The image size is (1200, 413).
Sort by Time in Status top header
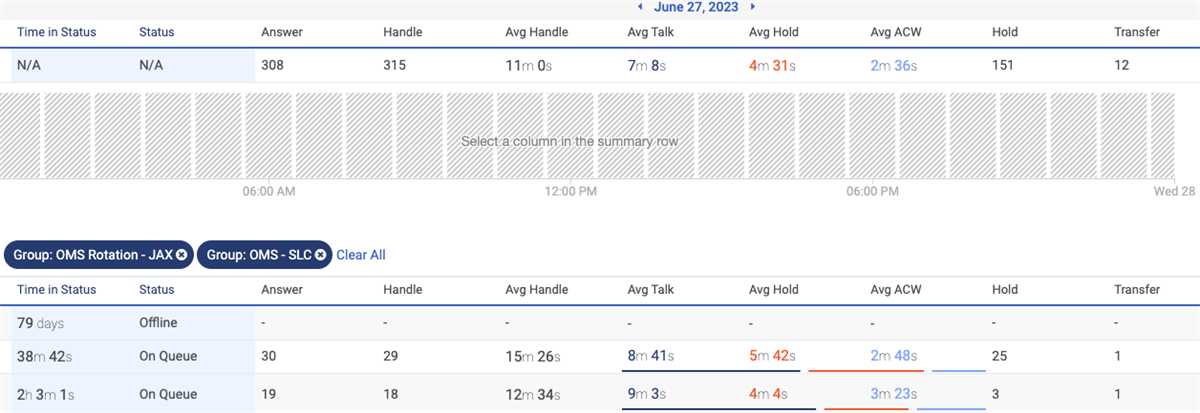(x=57, y=32)
